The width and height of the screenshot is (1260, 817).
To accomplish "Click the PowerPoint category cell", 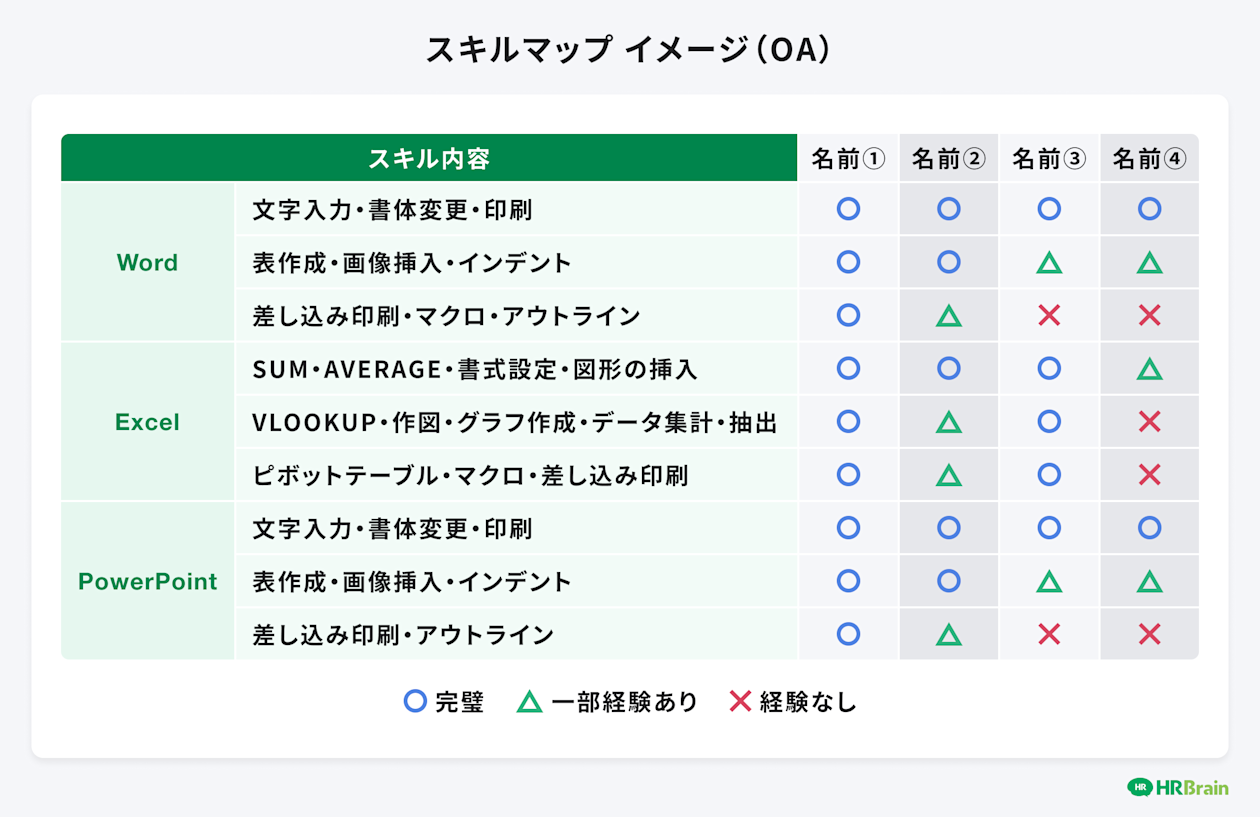I will point(148,581).
